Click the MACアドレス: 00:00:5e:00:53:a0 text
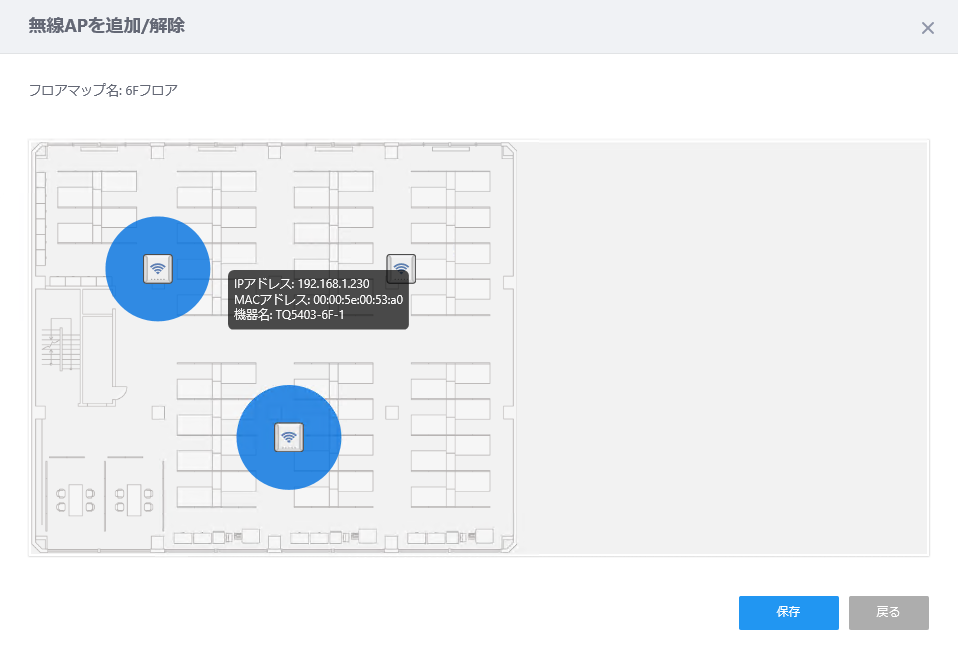This screenshot has height=654, width=958. click(318, 299)
